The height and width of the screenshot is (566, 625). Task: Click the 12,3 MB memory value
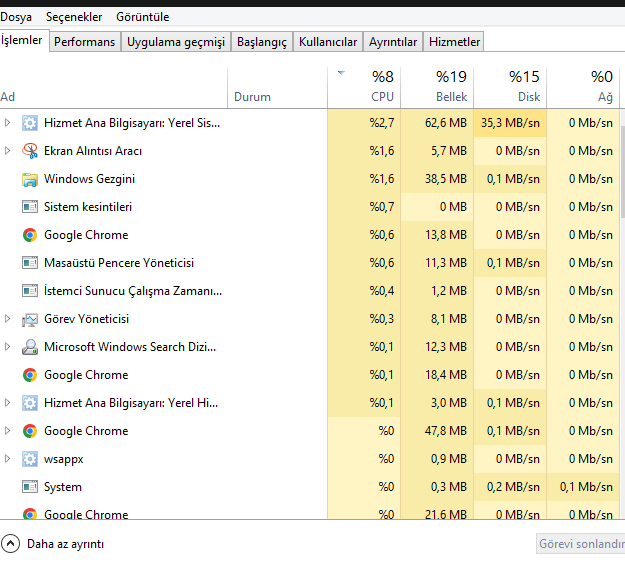[446, 347]
